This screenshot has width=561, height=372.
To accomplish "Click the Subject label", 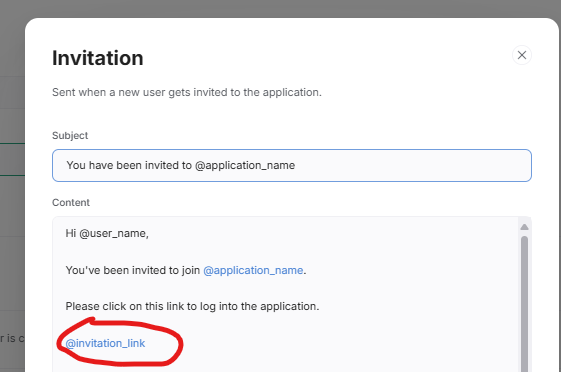I will coord(70,136).
